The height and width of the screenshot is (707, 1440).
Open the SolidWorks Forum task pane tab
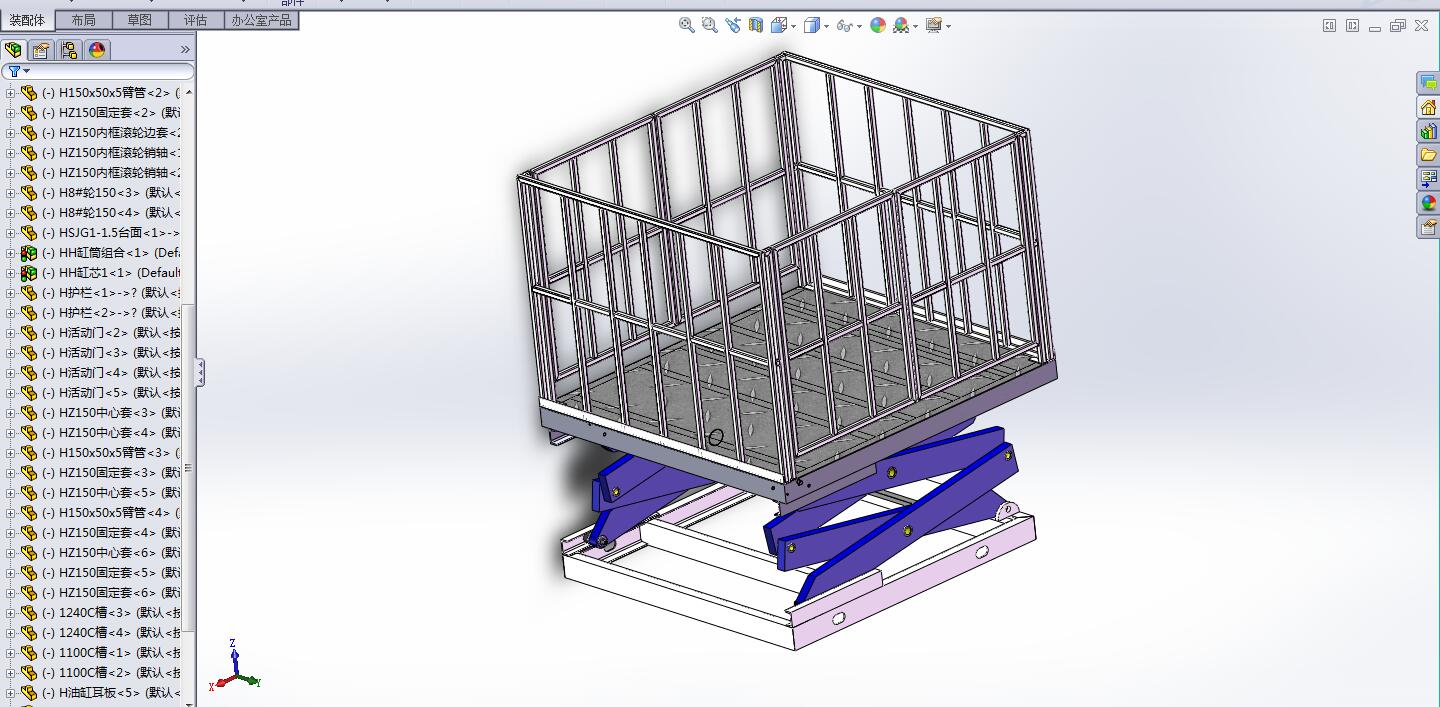1428,83
